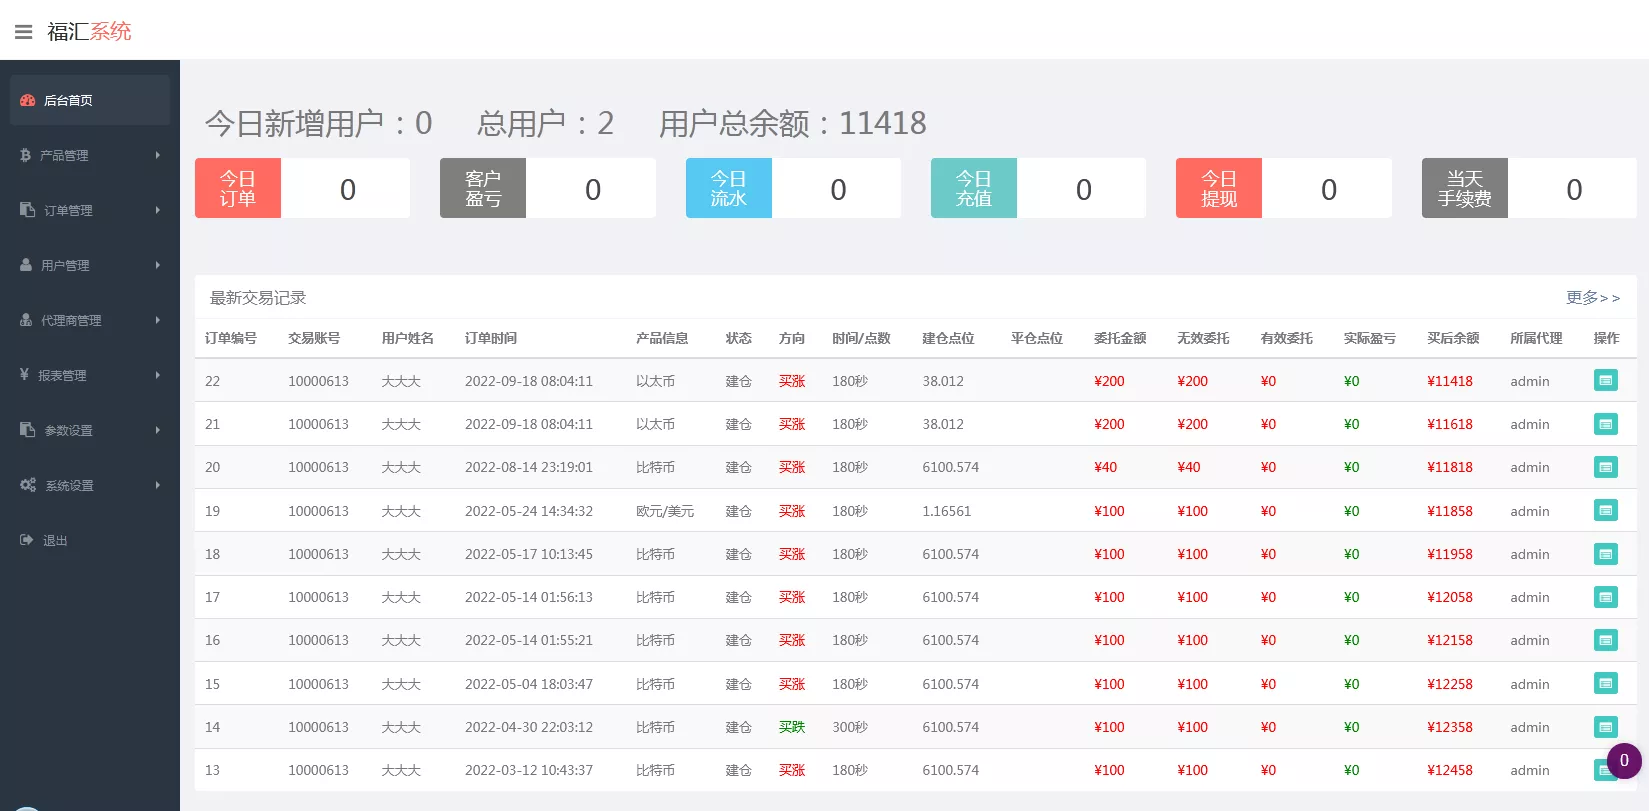The width and height of the screenshot is (1649, 811).
Task: Click the red 今日订单 stat tile
Action: (238, 188)
